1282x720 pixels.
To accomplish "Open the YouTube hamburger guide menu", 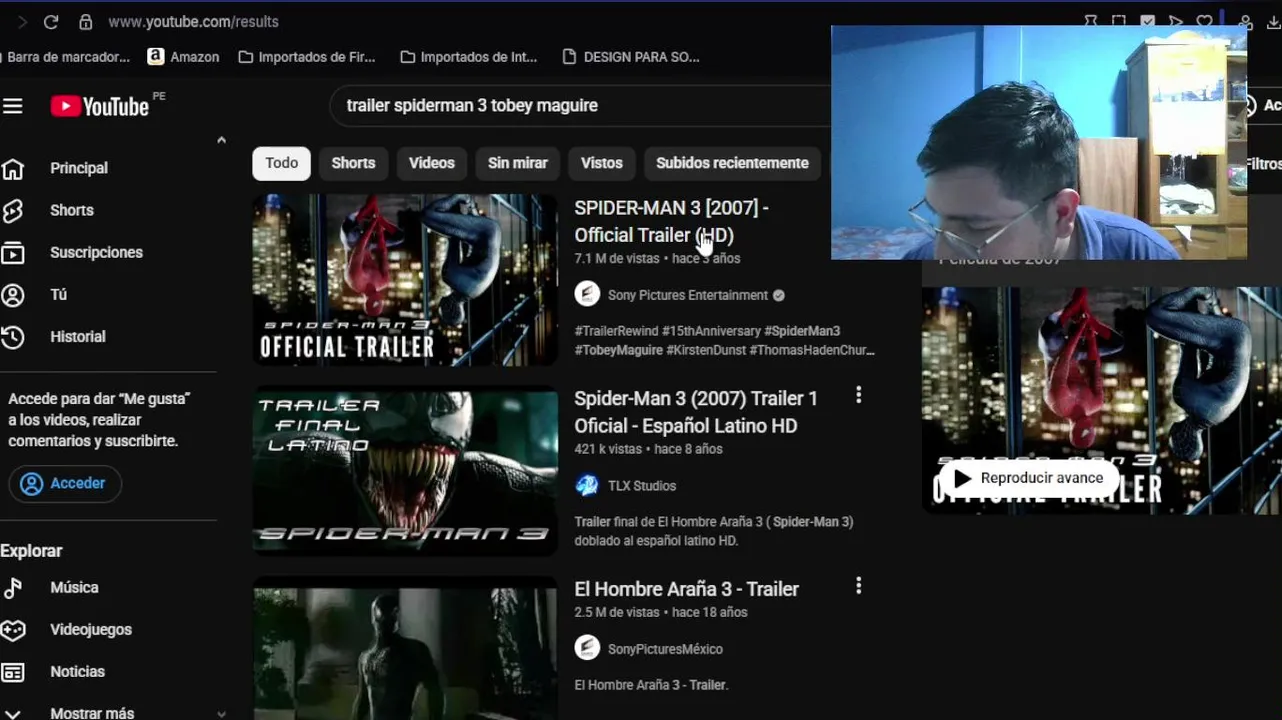I will tap(12, 106).
